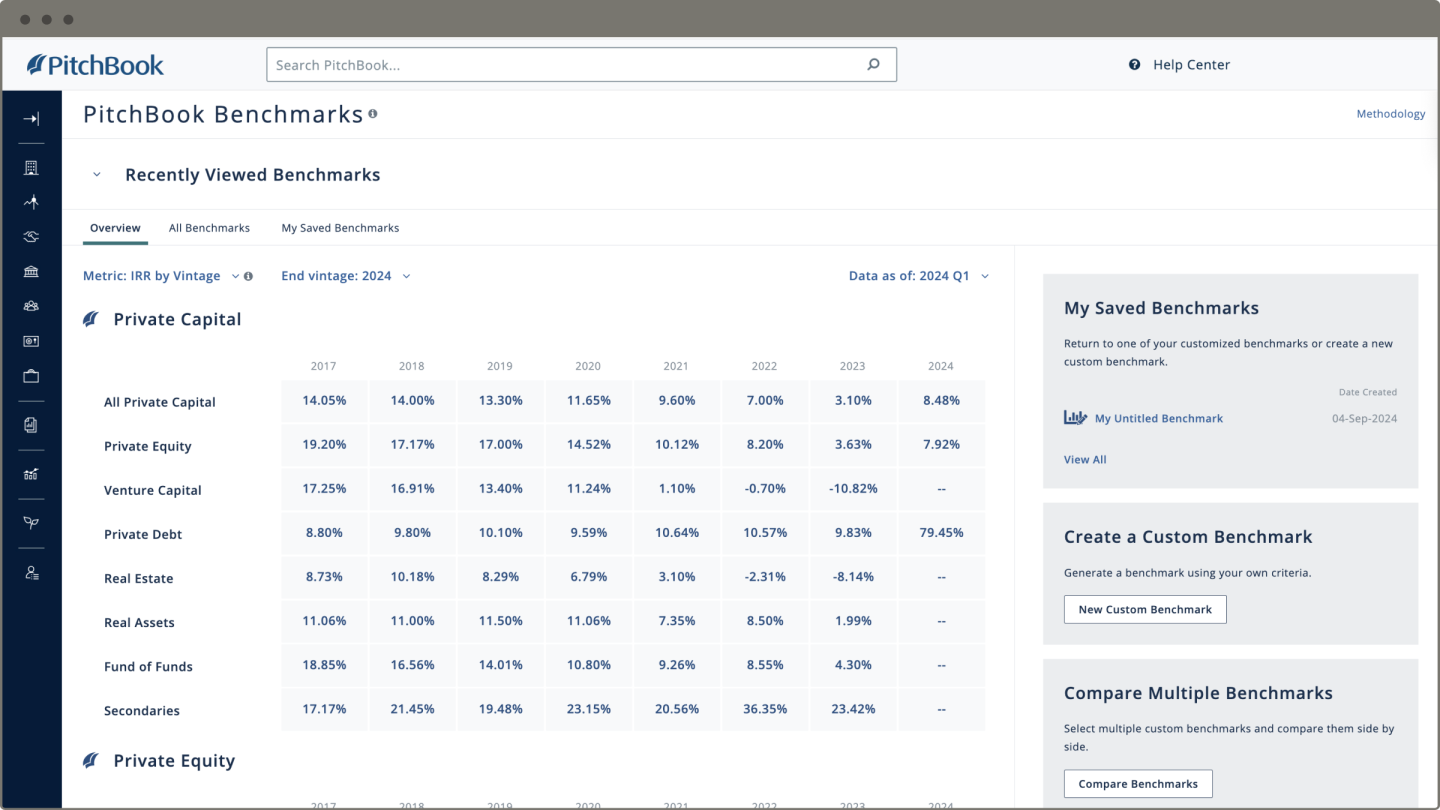The height and width of the screenshot is (810, 1440).
Task: Click Private Equity 2017 value 19.20%
Action: [x=324, y=444]
